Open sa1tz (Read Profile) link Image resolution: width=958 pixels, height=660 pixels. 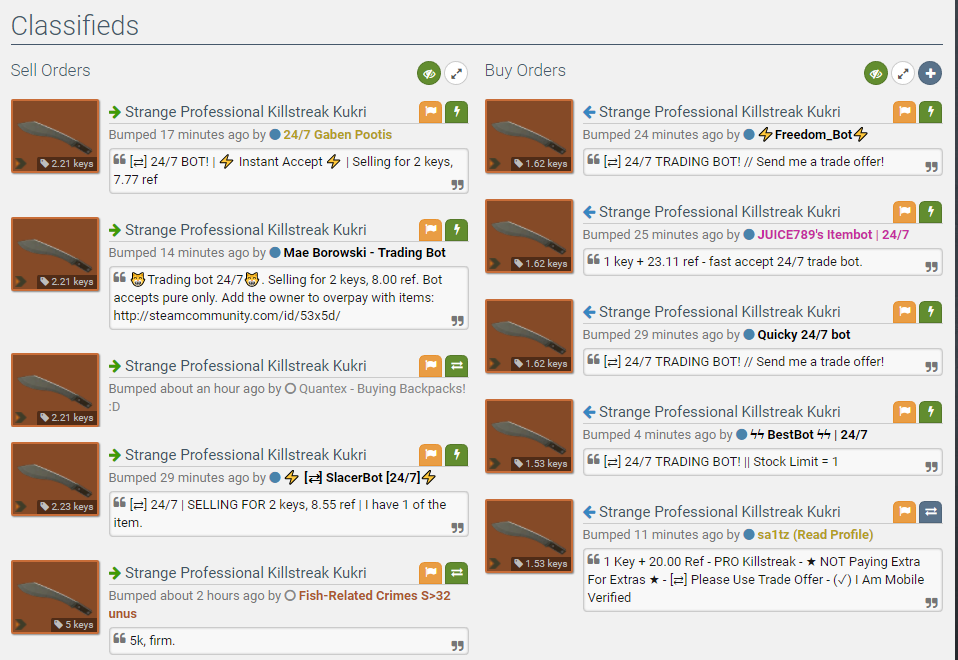[x=815, y=535]
